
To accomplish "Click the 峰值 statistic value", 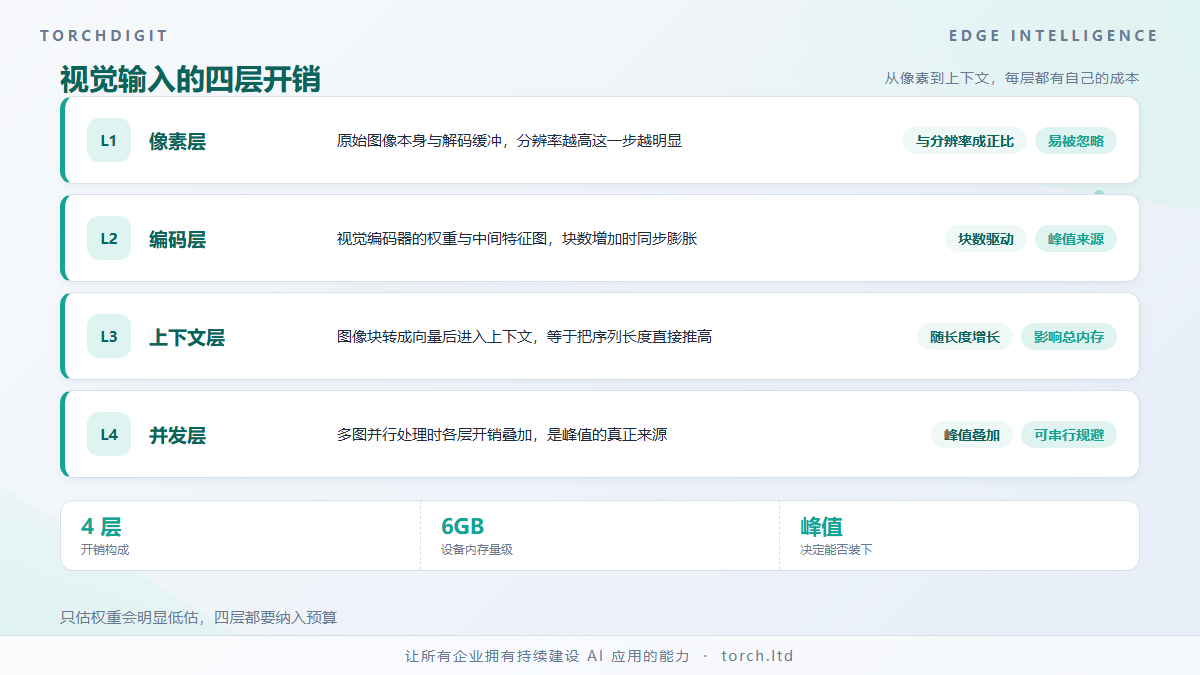I will tap(822, 527).
